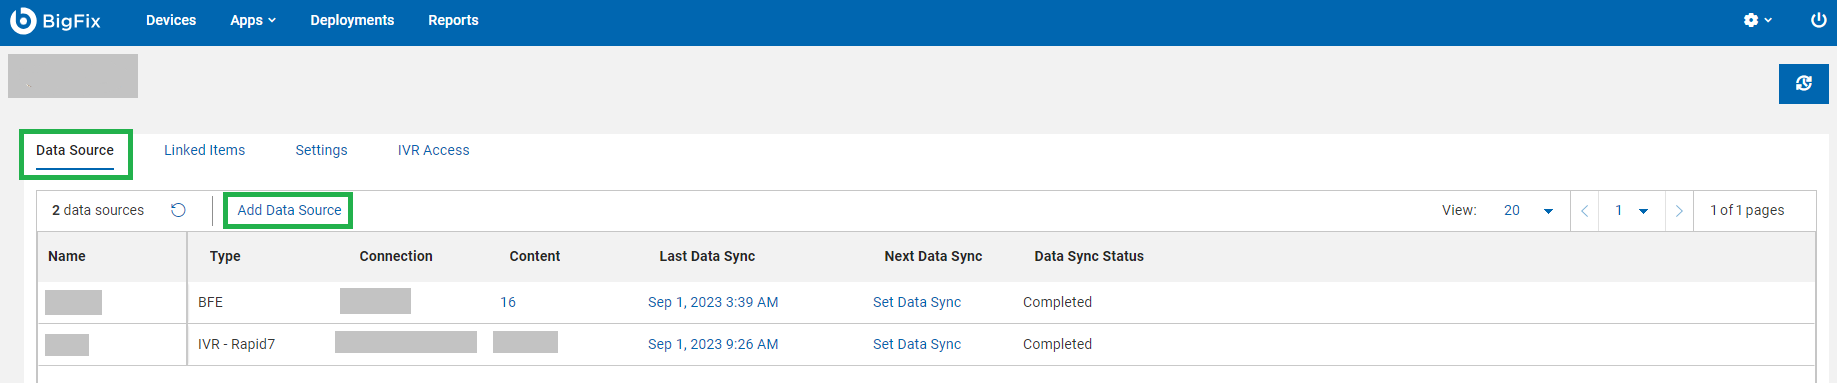Open the Devices menu
Viewport: 1837px width, 383px height.
coord(171,20)
